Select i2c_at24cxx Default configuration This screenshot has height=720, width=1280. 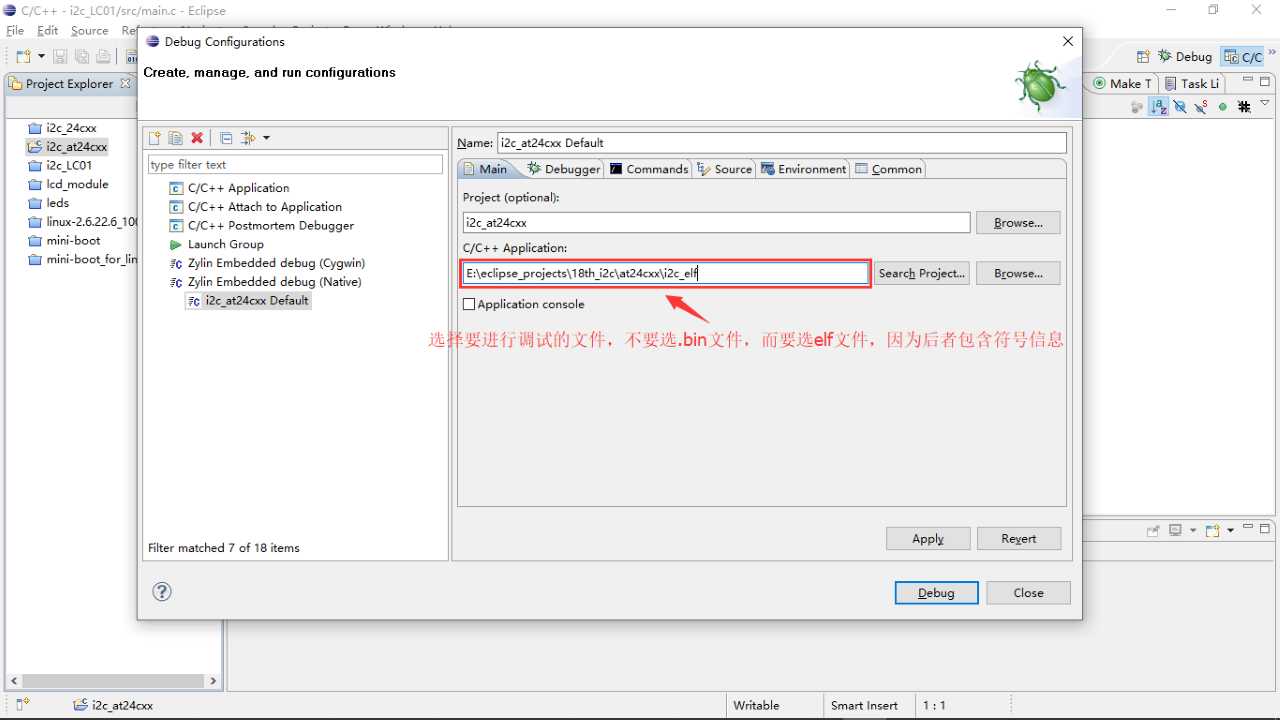click(x=248, y=300)
